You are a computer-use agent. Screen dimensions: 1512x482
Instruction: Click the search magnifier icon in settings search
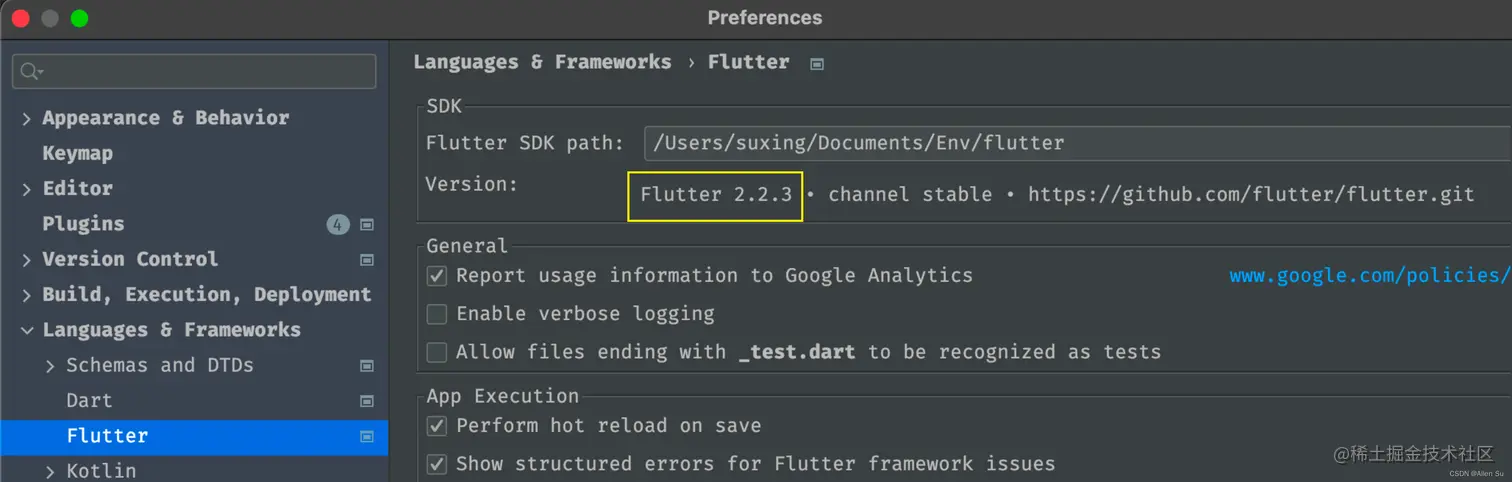click(32, 71)
